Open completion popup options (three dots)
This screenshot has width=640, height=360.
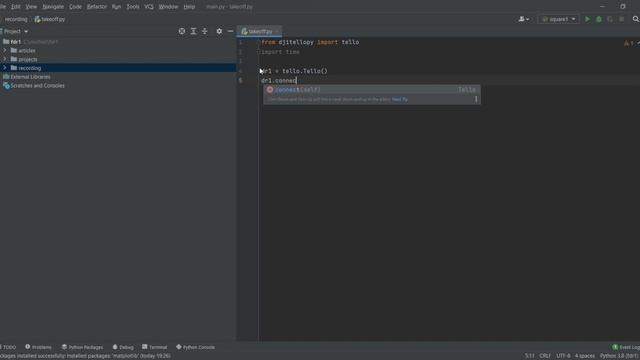476,99
